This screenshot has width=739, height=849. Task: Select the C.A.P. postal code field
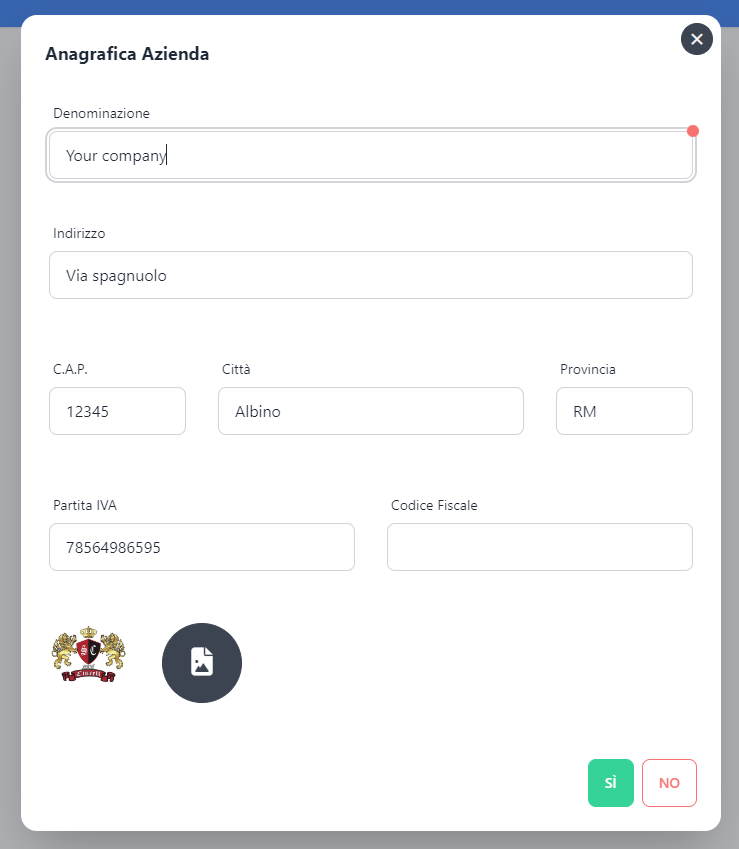pyautogui.click(x=117, y=411)
